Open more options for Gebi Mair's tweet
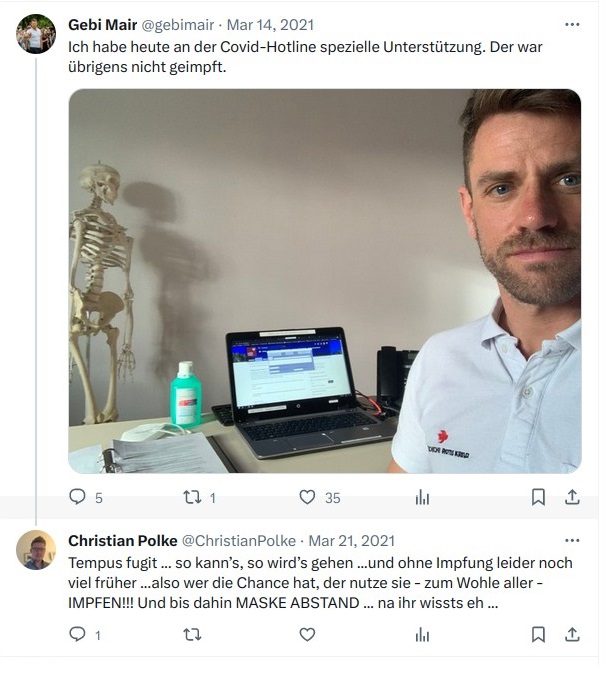Screen dimensions: 615x675 [x=572, y=25]
